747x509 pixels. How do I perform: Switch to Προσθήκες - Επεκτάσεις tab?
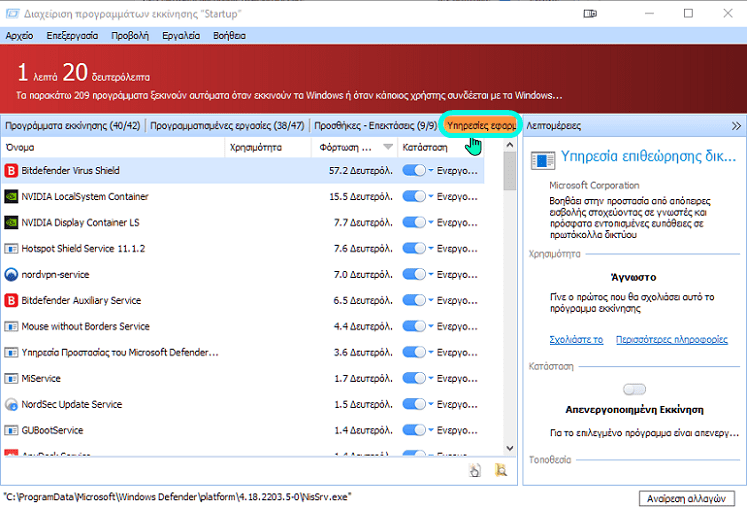[x=375, y=126]
